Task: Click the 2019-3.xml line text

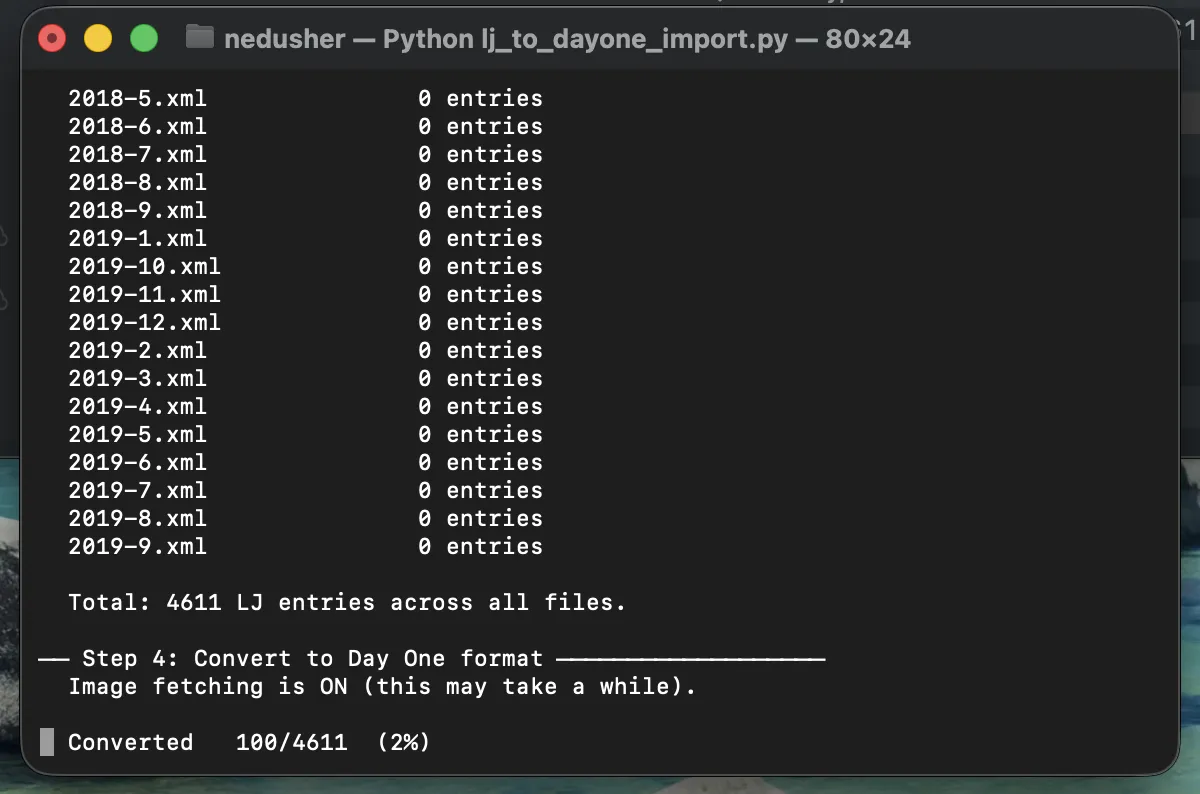Action: tap(137, 378)
